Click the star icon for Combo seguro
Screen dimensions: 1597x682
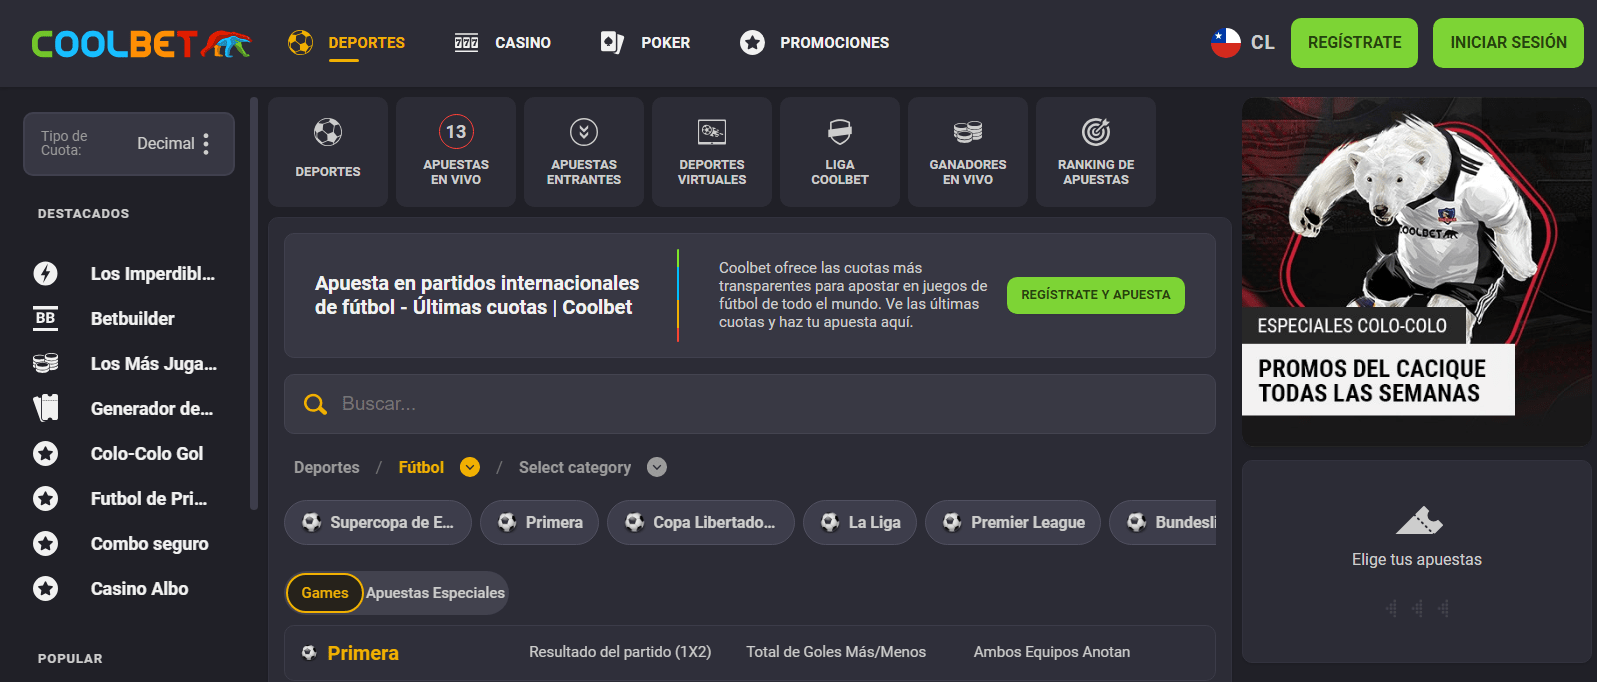tap(46, 543)
